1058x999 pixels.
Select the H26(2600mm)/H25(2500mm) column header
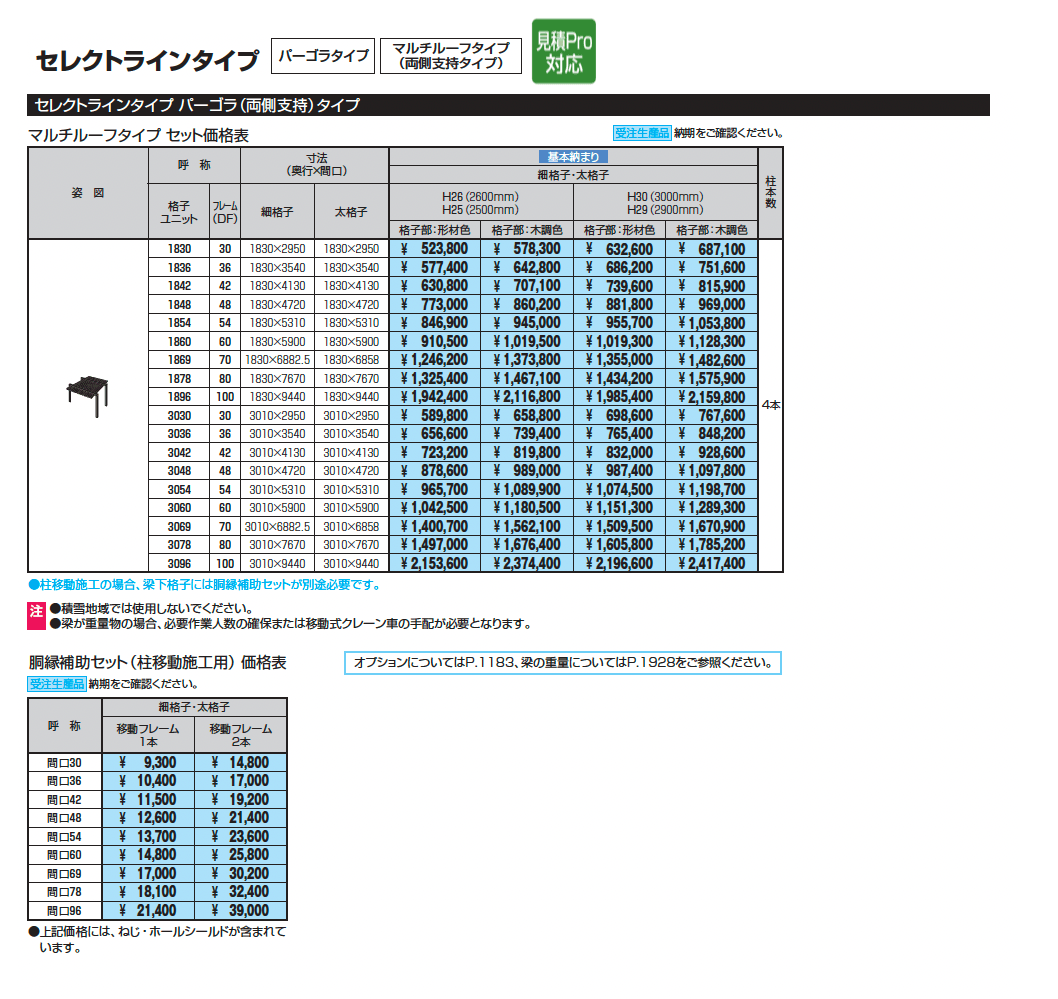click(480, 204)
